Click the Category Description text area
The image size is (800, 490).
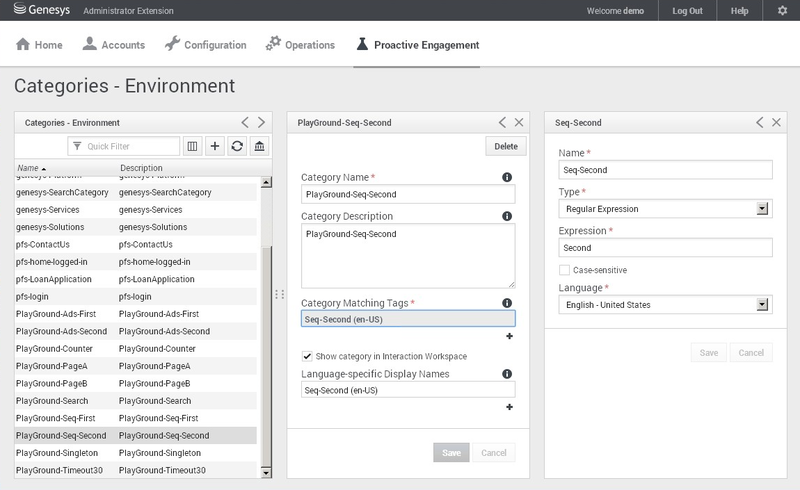(408, 256)
